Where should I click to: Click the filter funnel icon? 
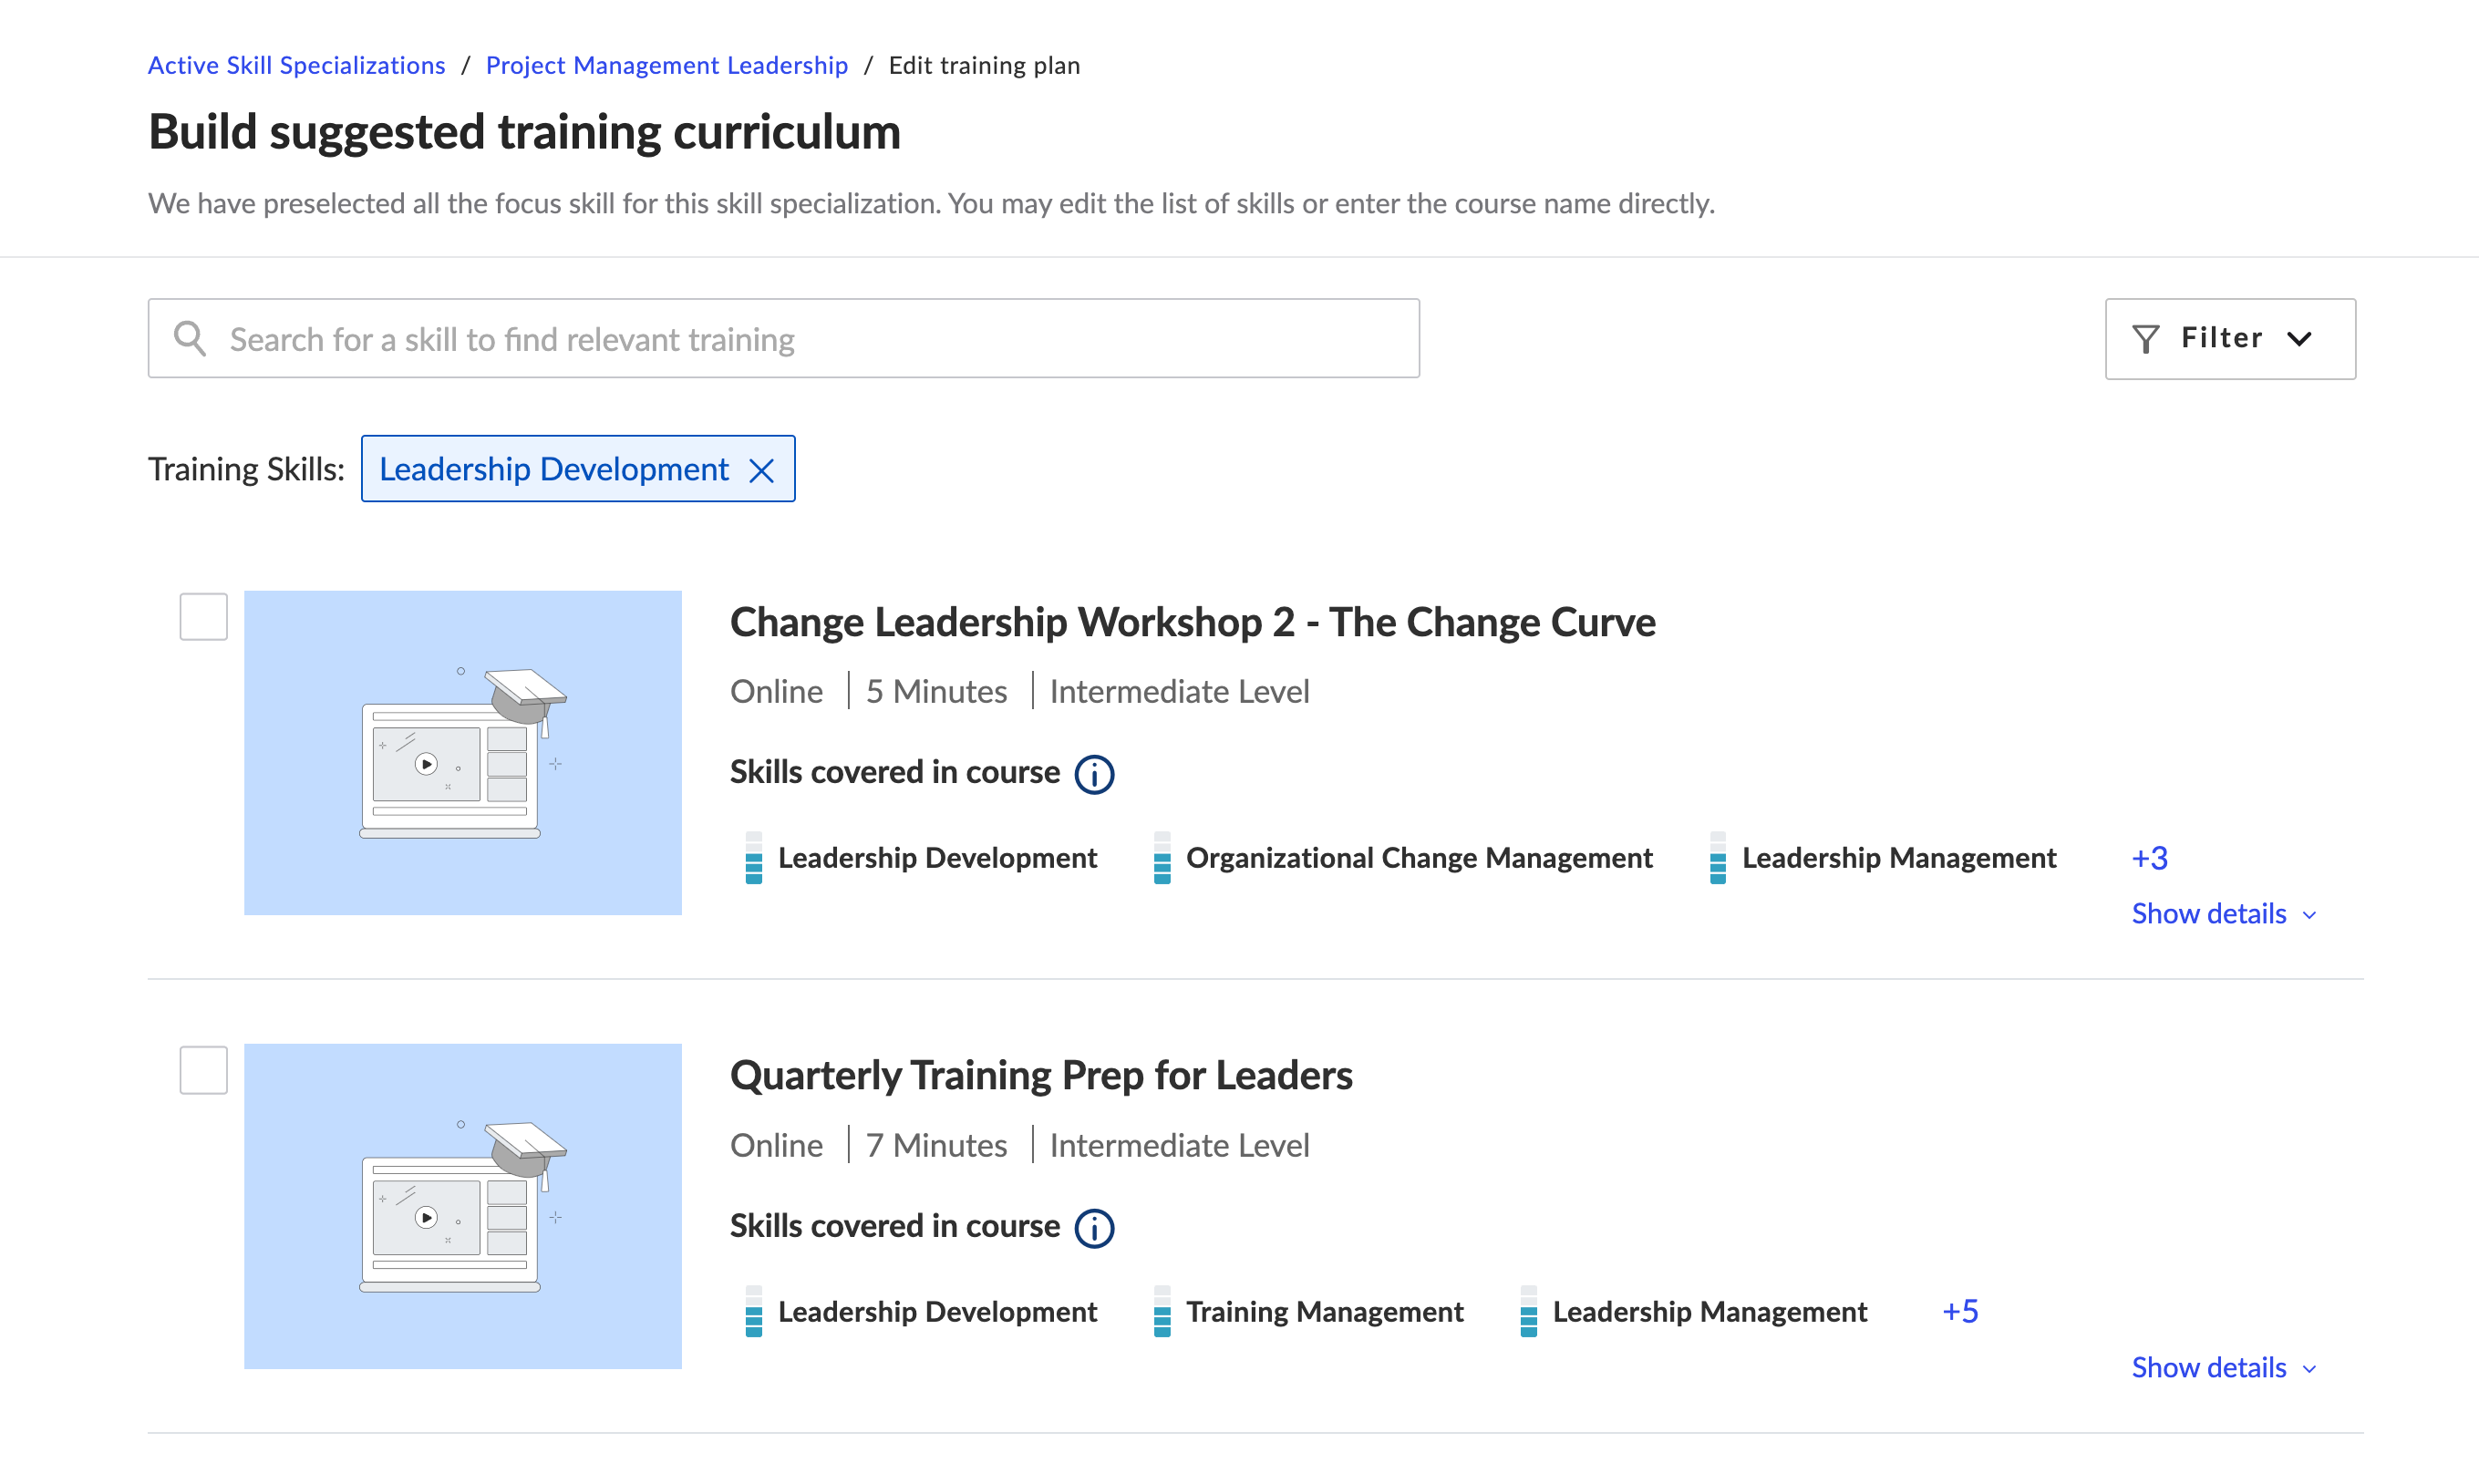(2145, 339)
